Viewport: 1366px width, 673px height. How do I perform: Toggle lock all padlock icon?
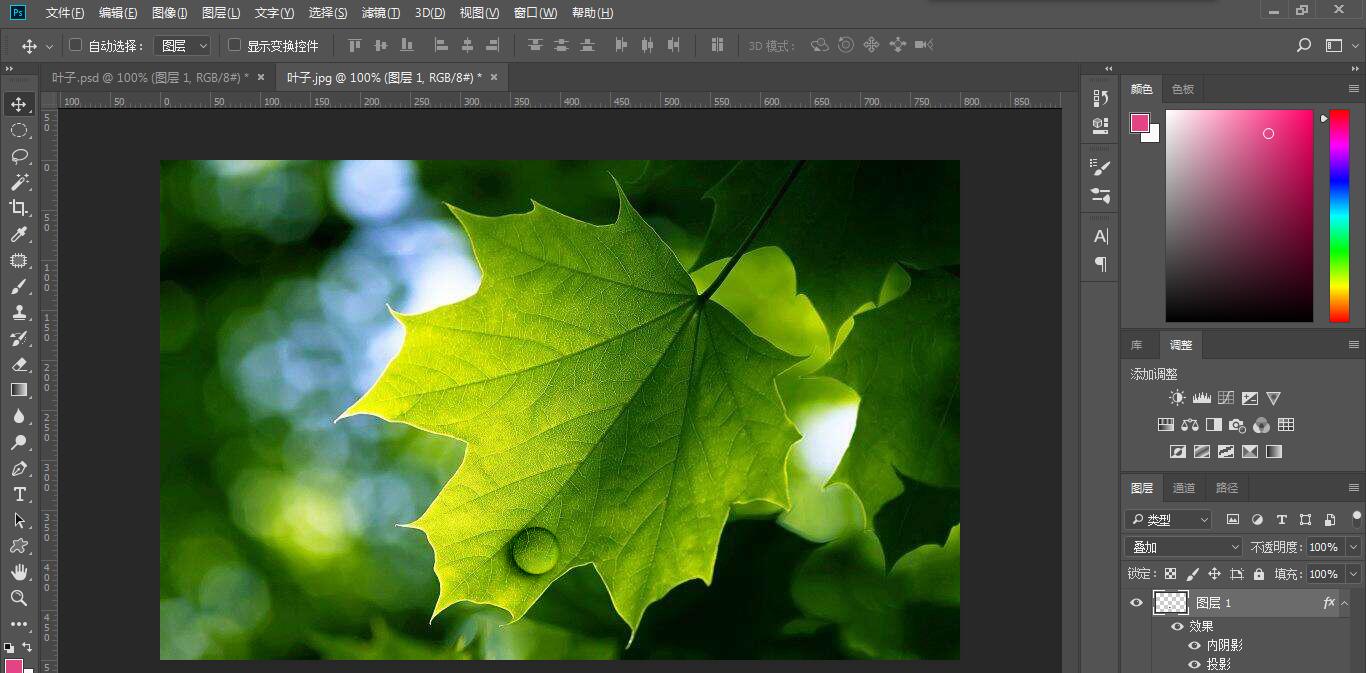tap(1259, 574)
